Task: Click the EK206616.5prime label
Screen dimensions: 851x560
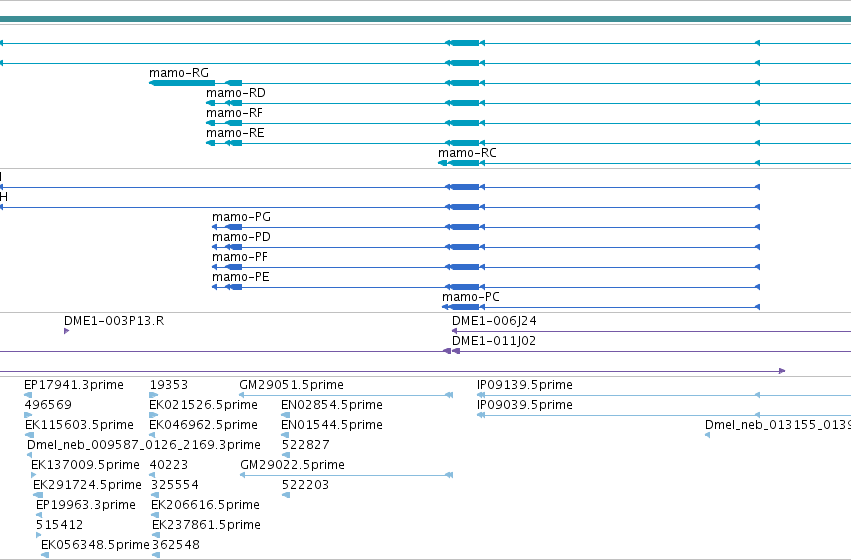Action: (x=205, y=506)
